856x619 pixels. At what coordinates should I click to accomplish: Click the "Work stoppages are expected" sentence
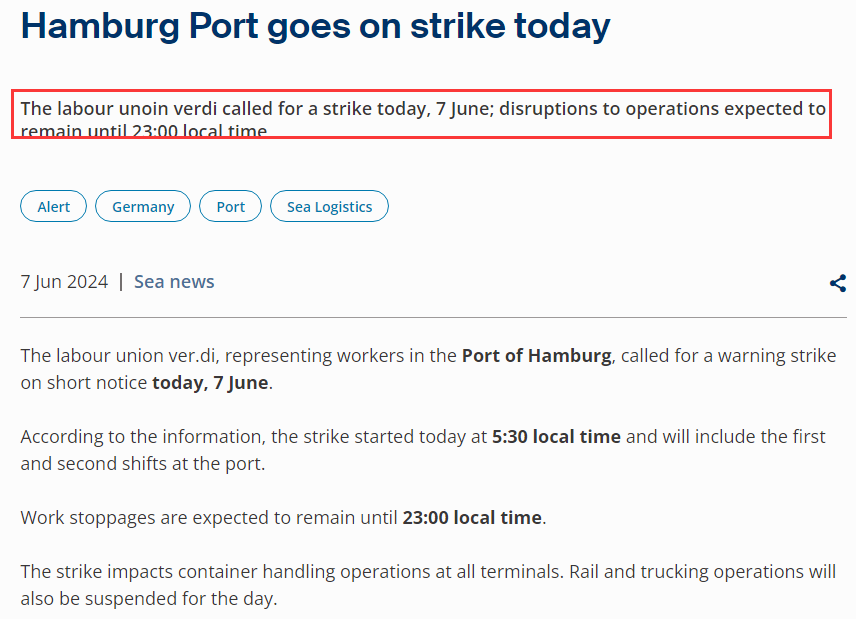[210, 518]
